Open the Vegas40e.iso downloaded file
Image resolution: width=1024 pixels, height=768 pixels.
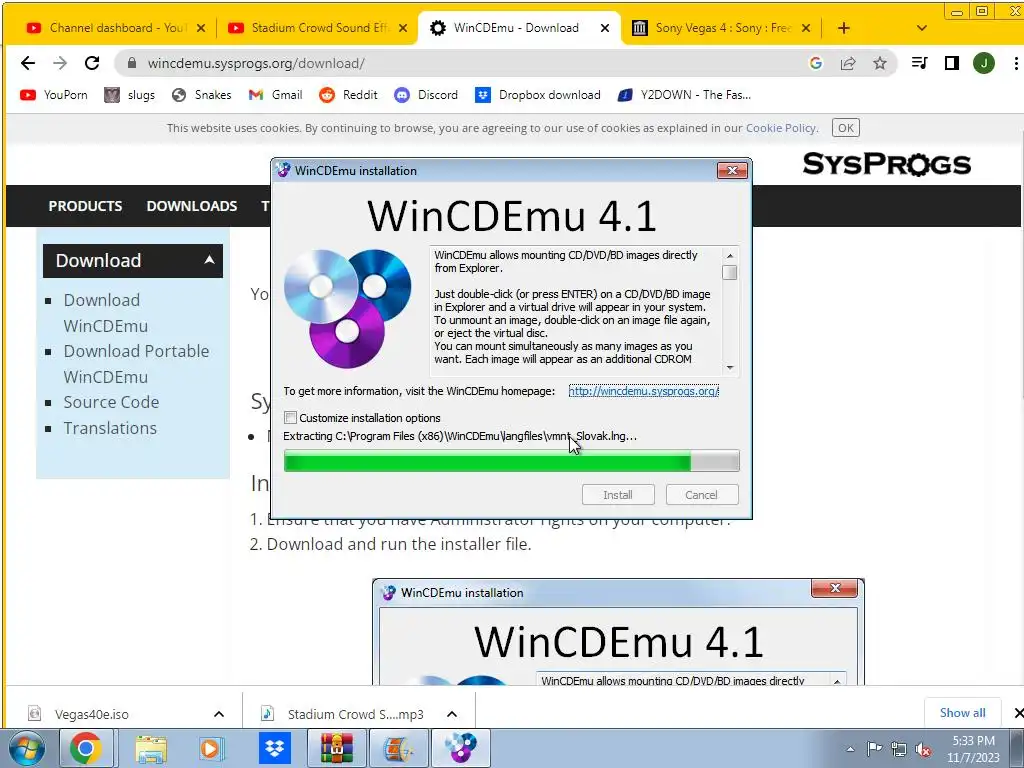coord(91,714)
